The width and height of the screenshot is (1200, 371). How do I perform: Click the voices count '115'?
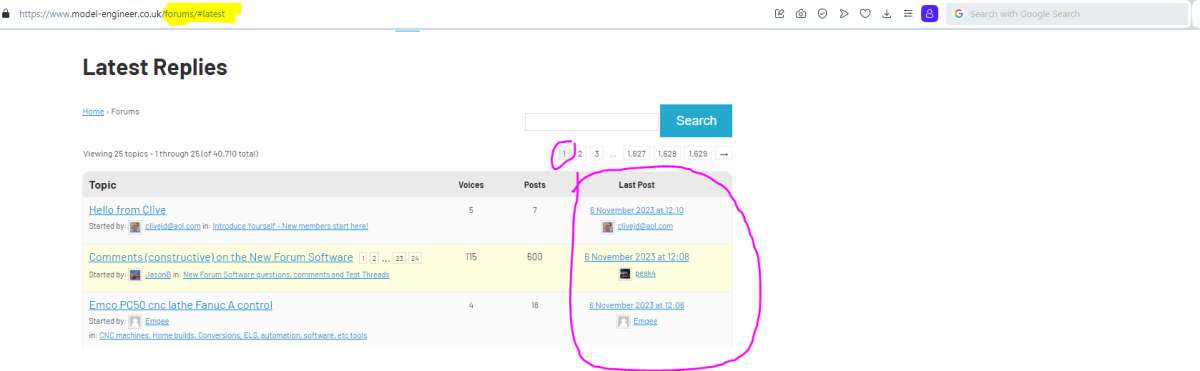(471, 257)
